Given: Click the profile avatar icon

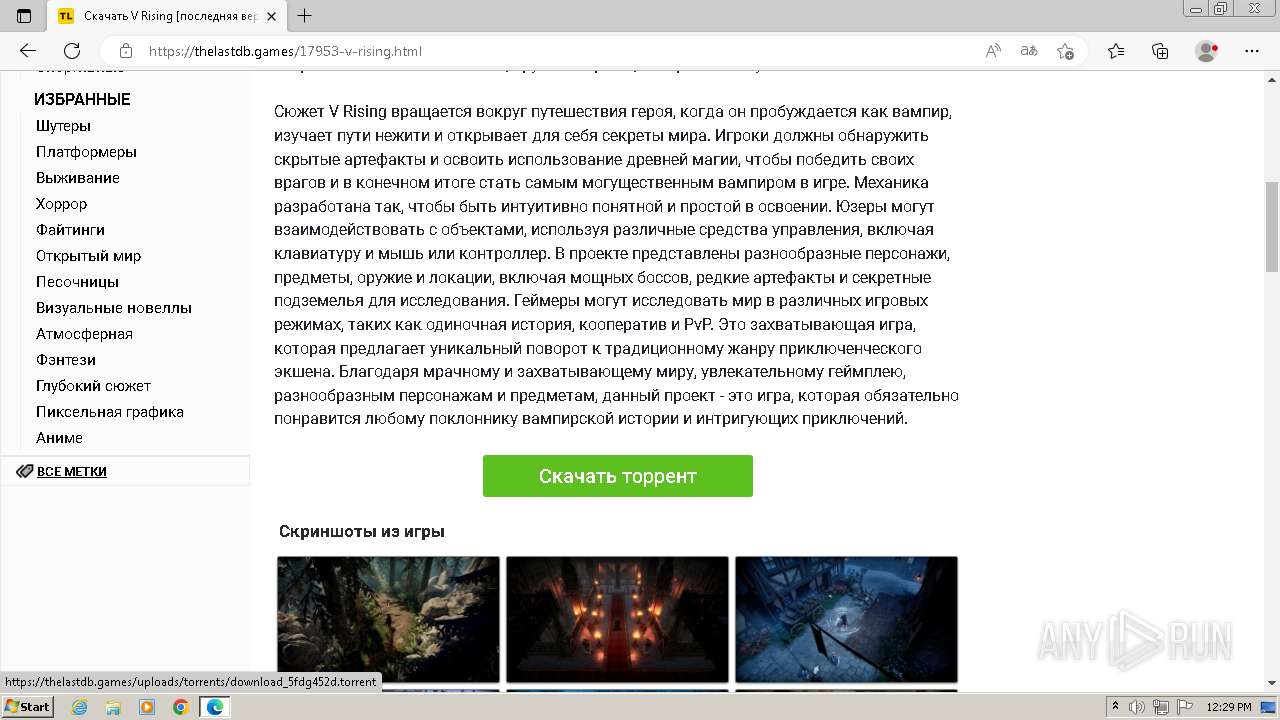Looking at the screenshot, I should [1207, 51].
